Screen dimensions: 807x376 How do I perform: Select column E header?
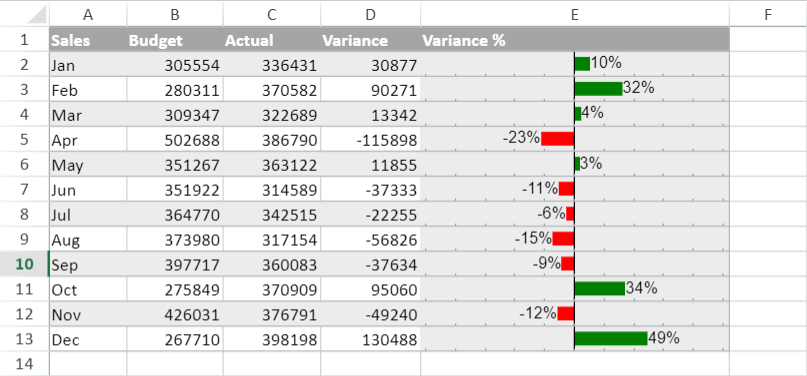[575, 14]
